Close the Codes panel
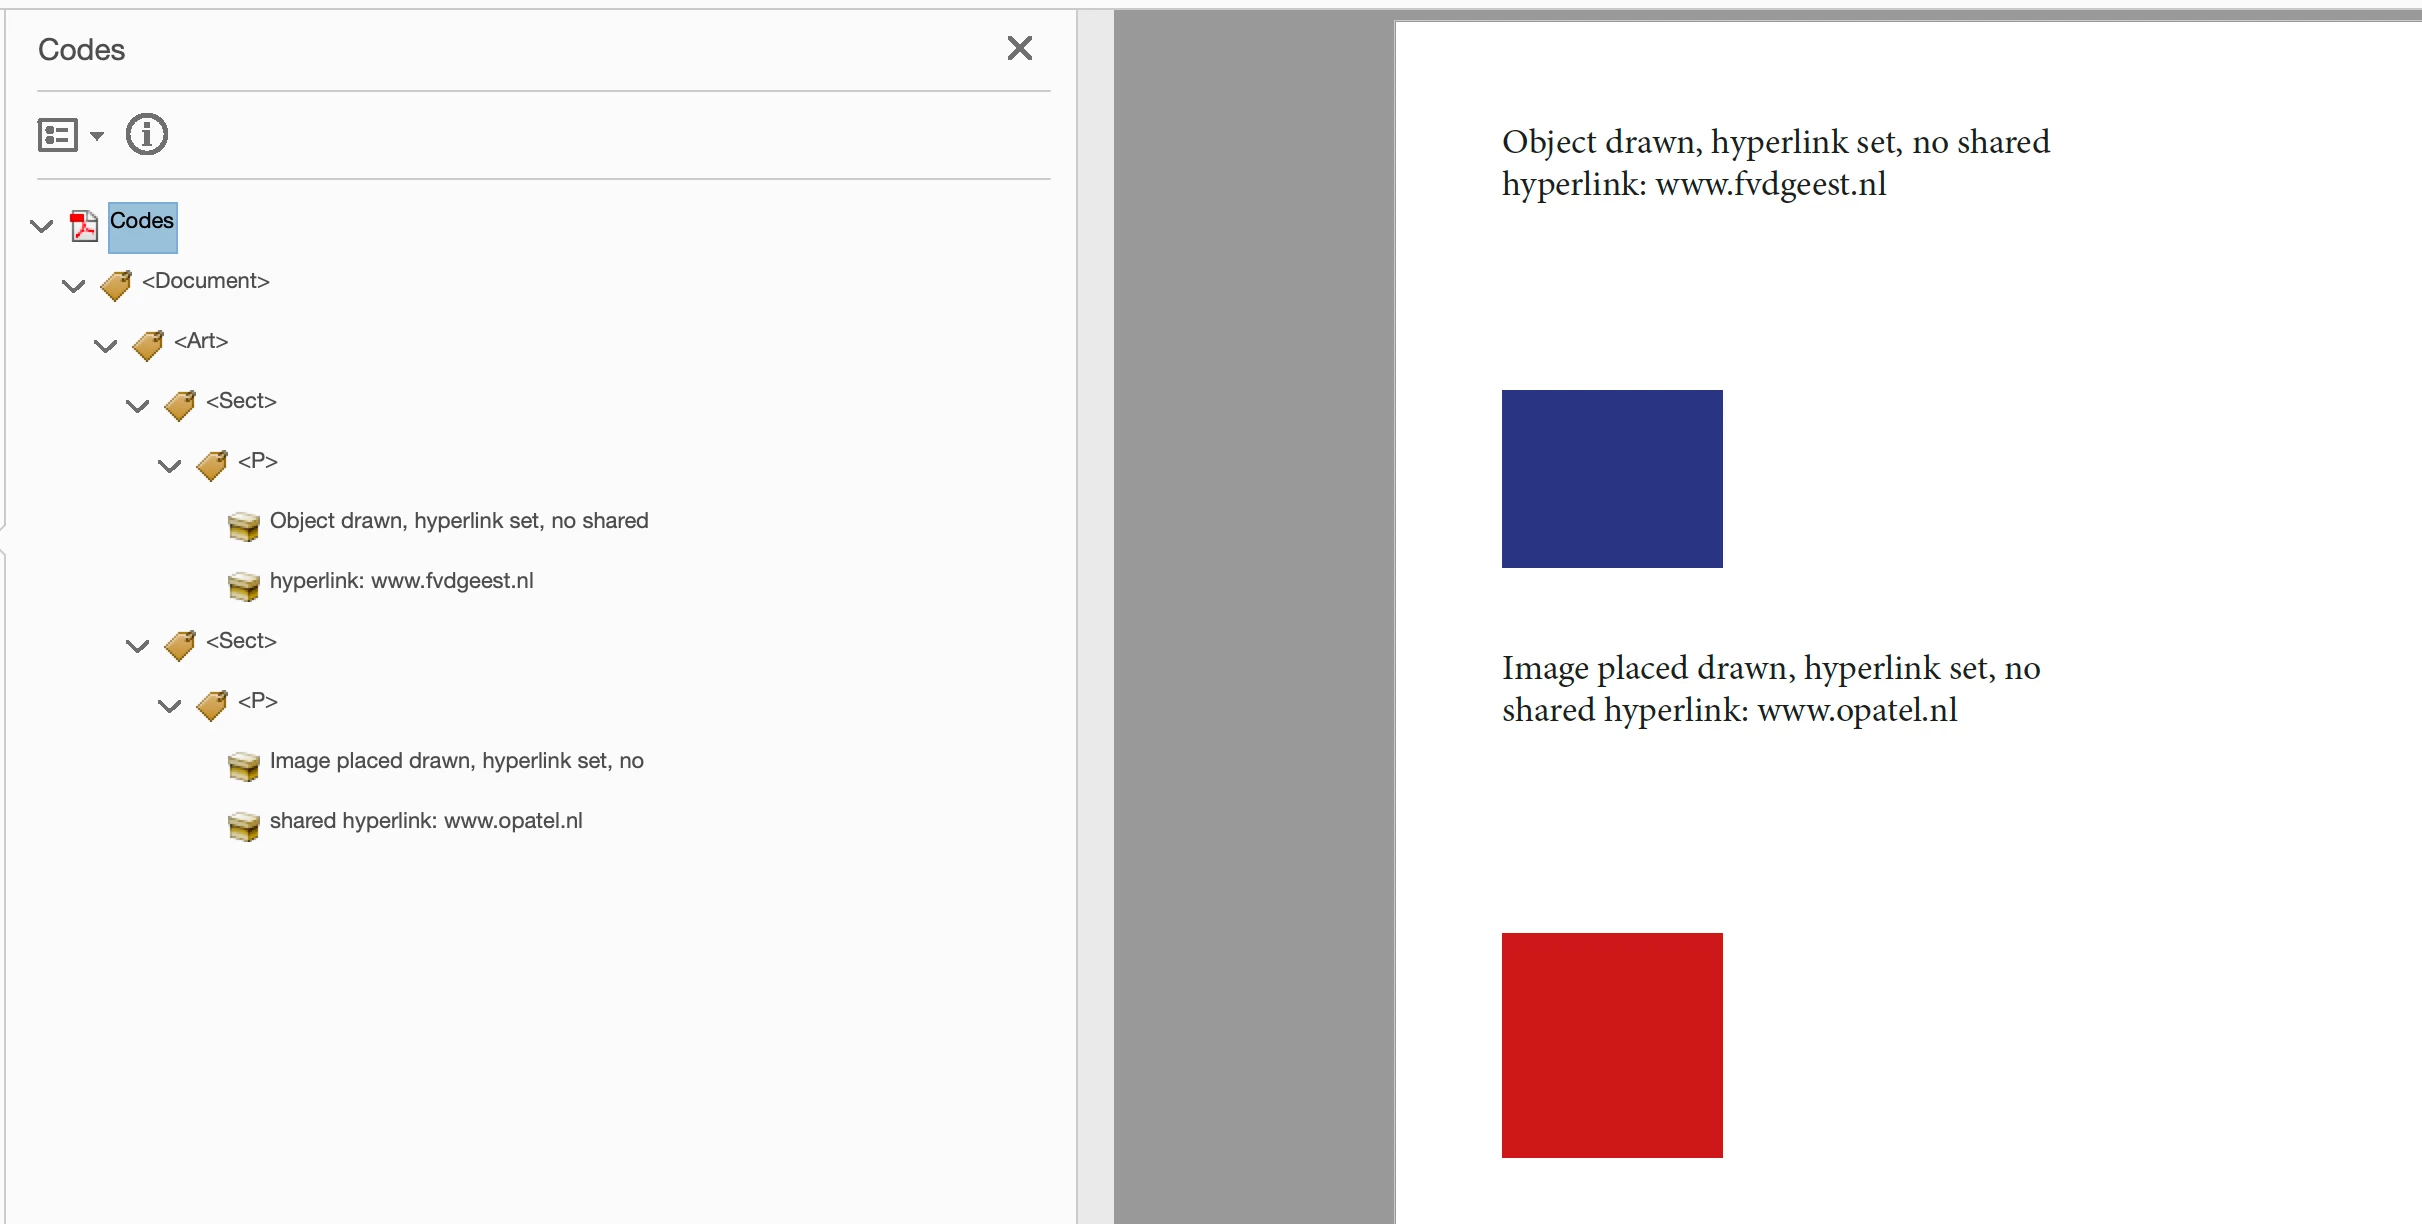Screen dimensions: 2422x1224 1019,48
